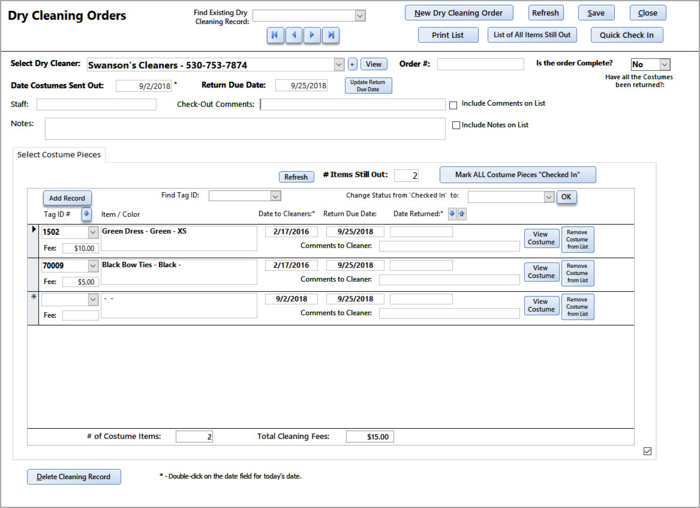
Task: Mark ALL Costume Pieces Checked In
Action: click(517, 175)
